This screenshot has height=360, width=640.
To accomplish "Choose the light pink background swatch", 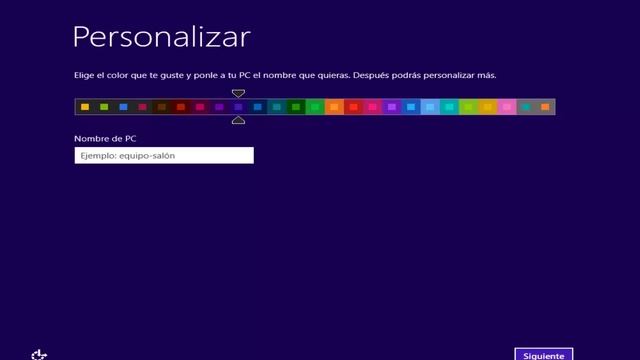I will click(x=507, y=107).
